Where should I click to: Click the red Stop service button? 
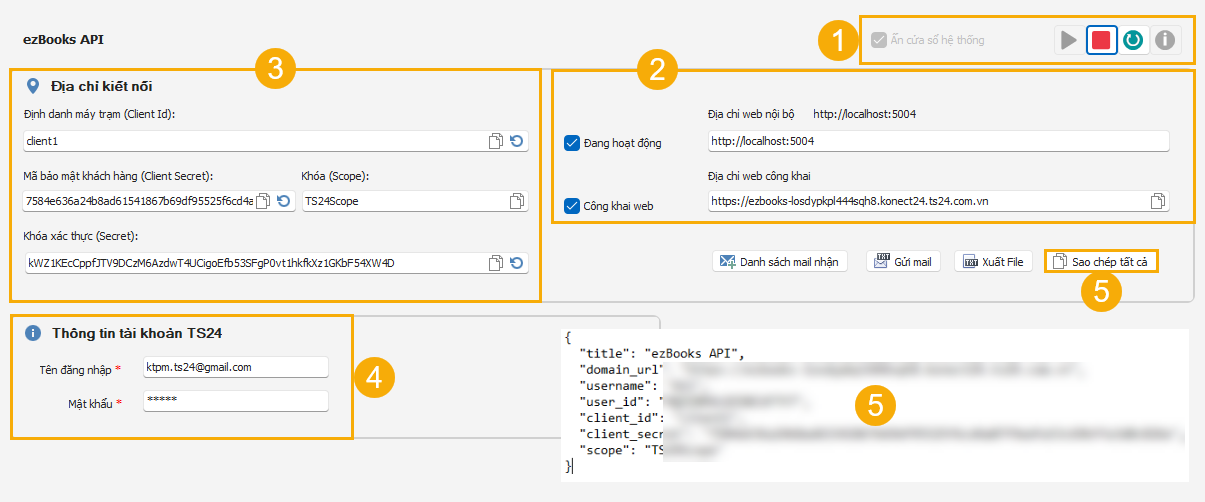(1101, 40)
